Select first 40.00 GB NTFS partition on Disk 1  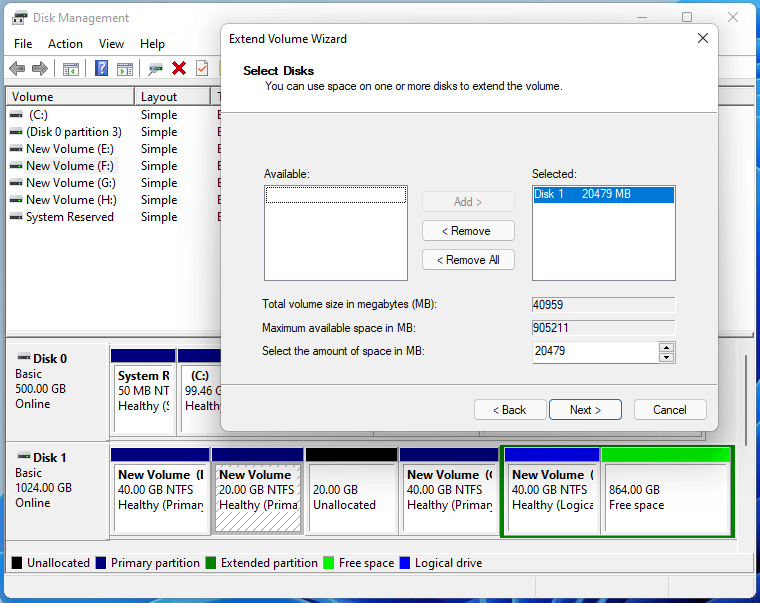[160, 491]
